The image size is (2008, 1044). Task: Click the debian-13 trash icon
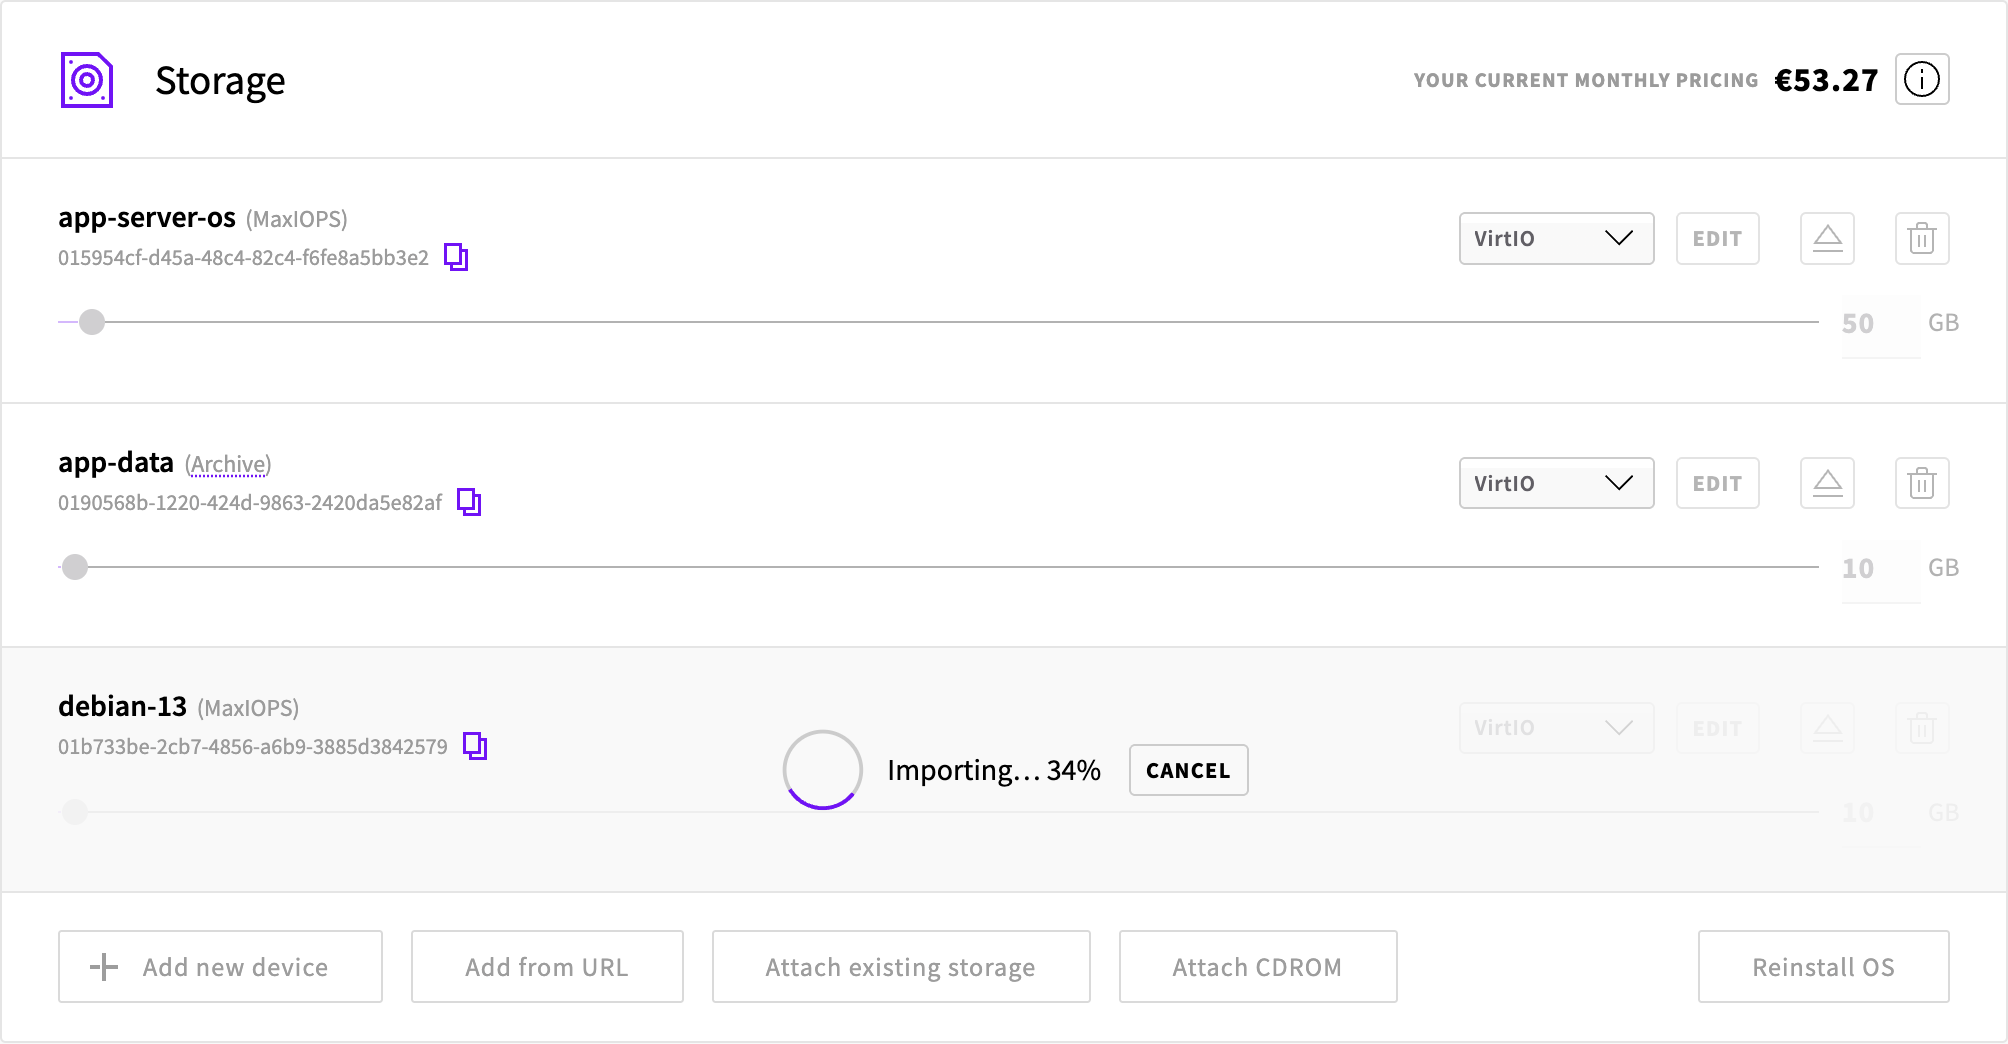pyautogui.click(x=1922, y=727)
